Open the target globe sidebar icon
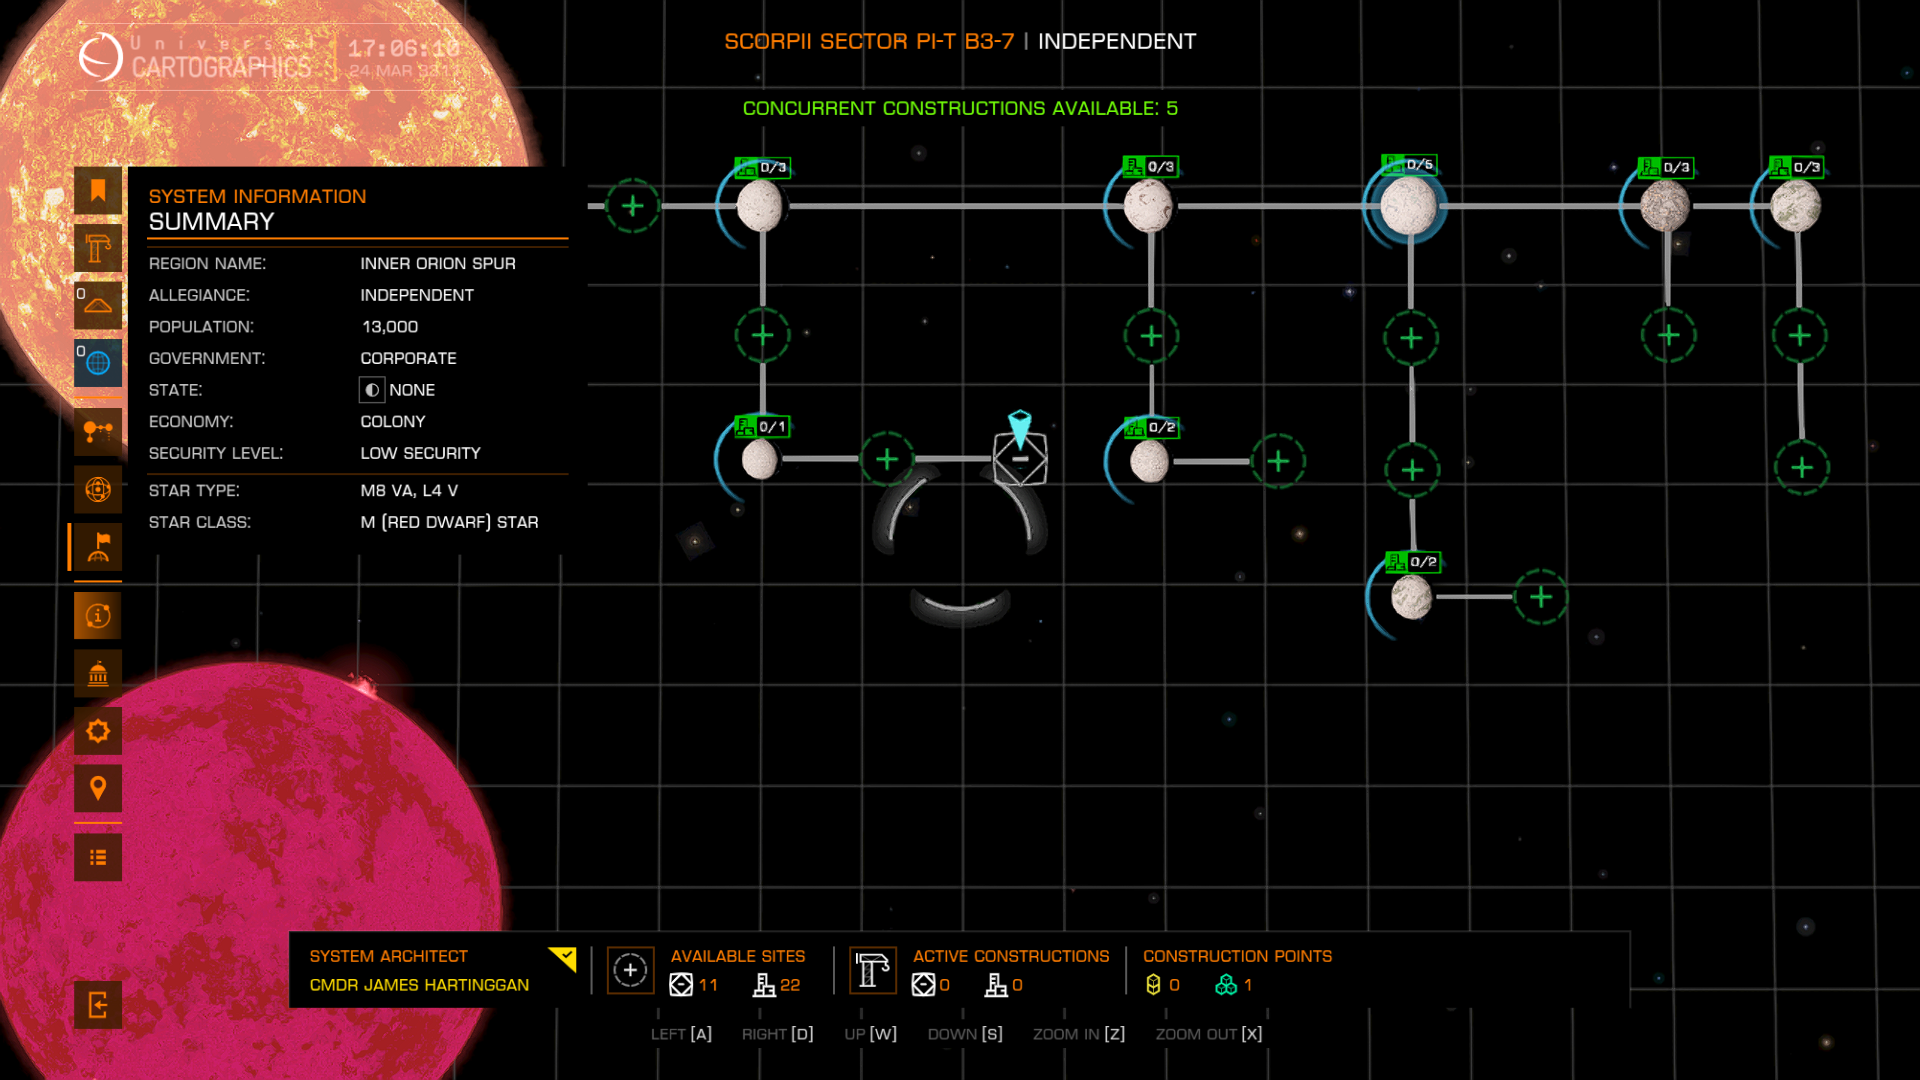 point(98,489)
